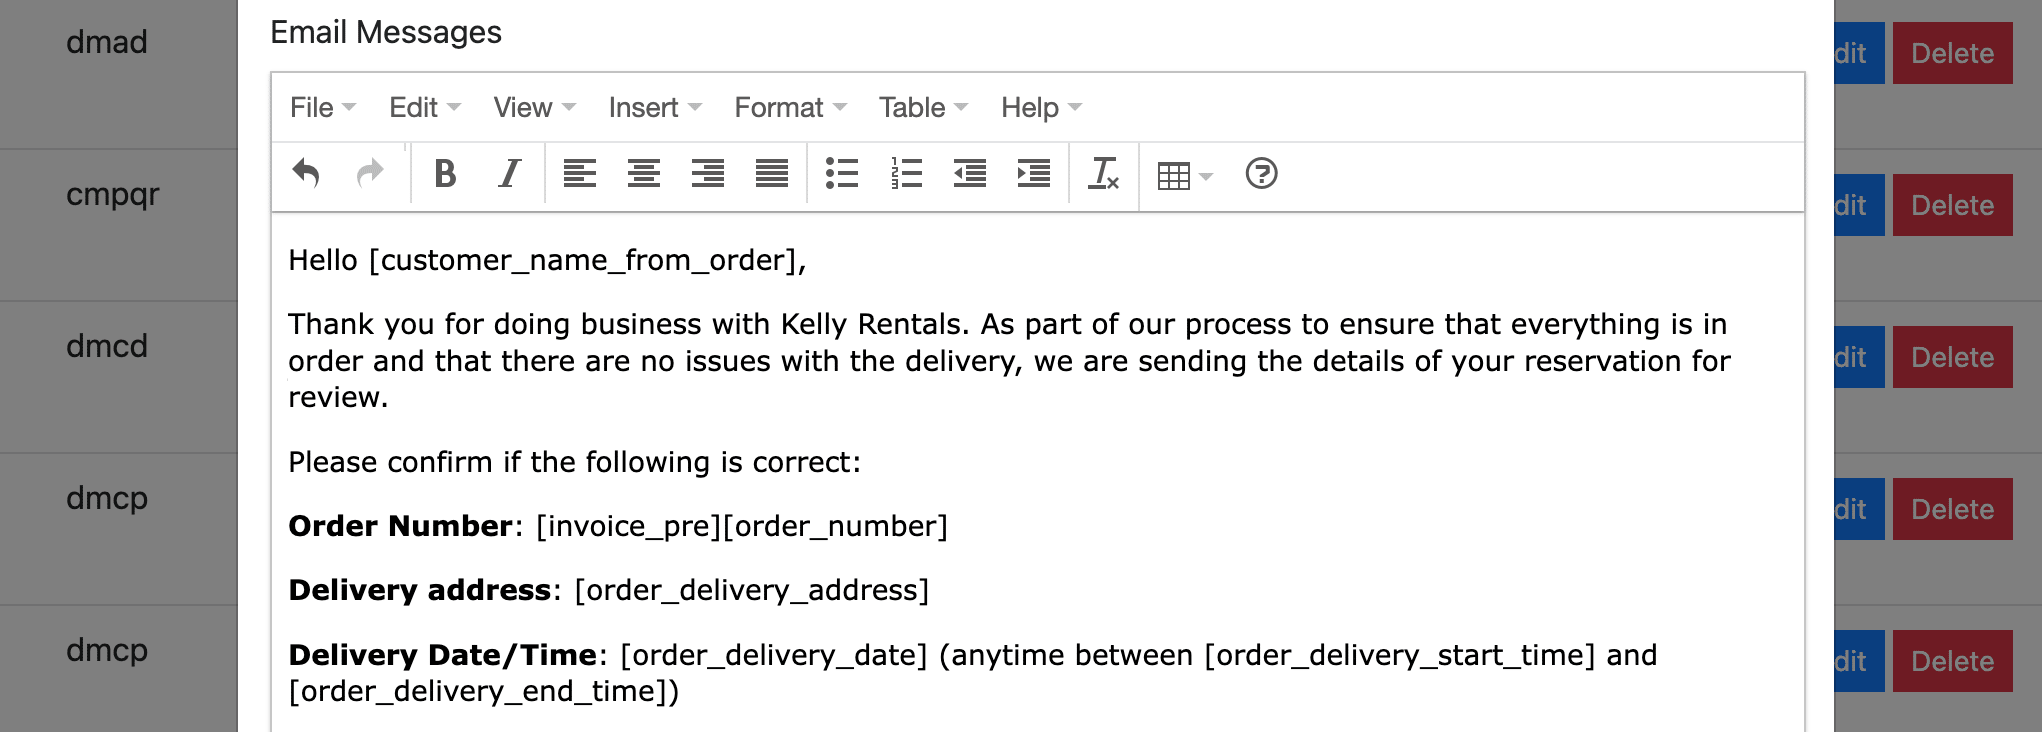Align text right
Image resolution: width=2042 pixels, height=732 pixels.
(708, 174)
